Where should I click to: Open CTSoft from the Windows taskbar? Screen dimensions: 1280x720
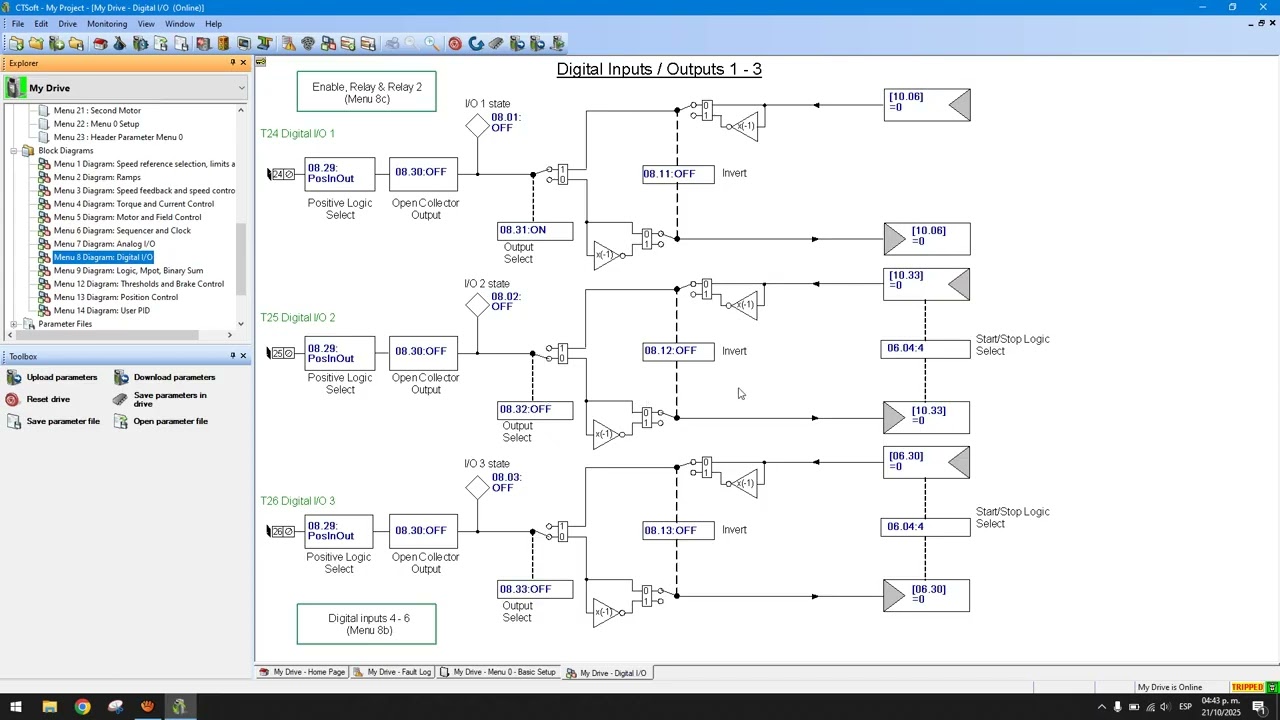point(179,707)
